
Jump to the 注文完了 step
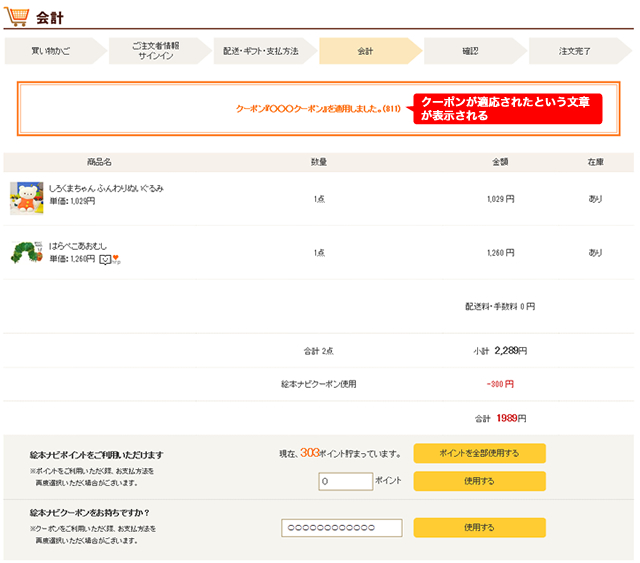tap(575, 50)
